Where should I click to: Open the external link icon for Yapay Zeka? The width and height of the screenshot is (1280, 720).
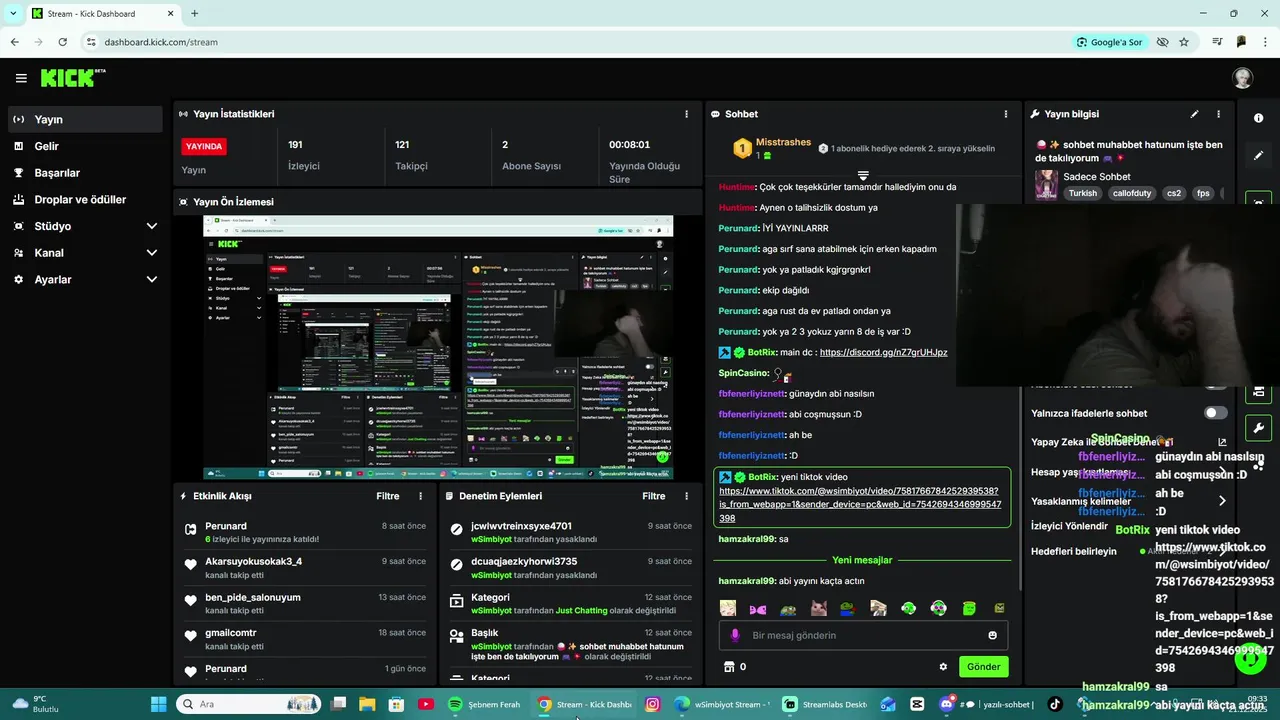tap(1222, 441)
